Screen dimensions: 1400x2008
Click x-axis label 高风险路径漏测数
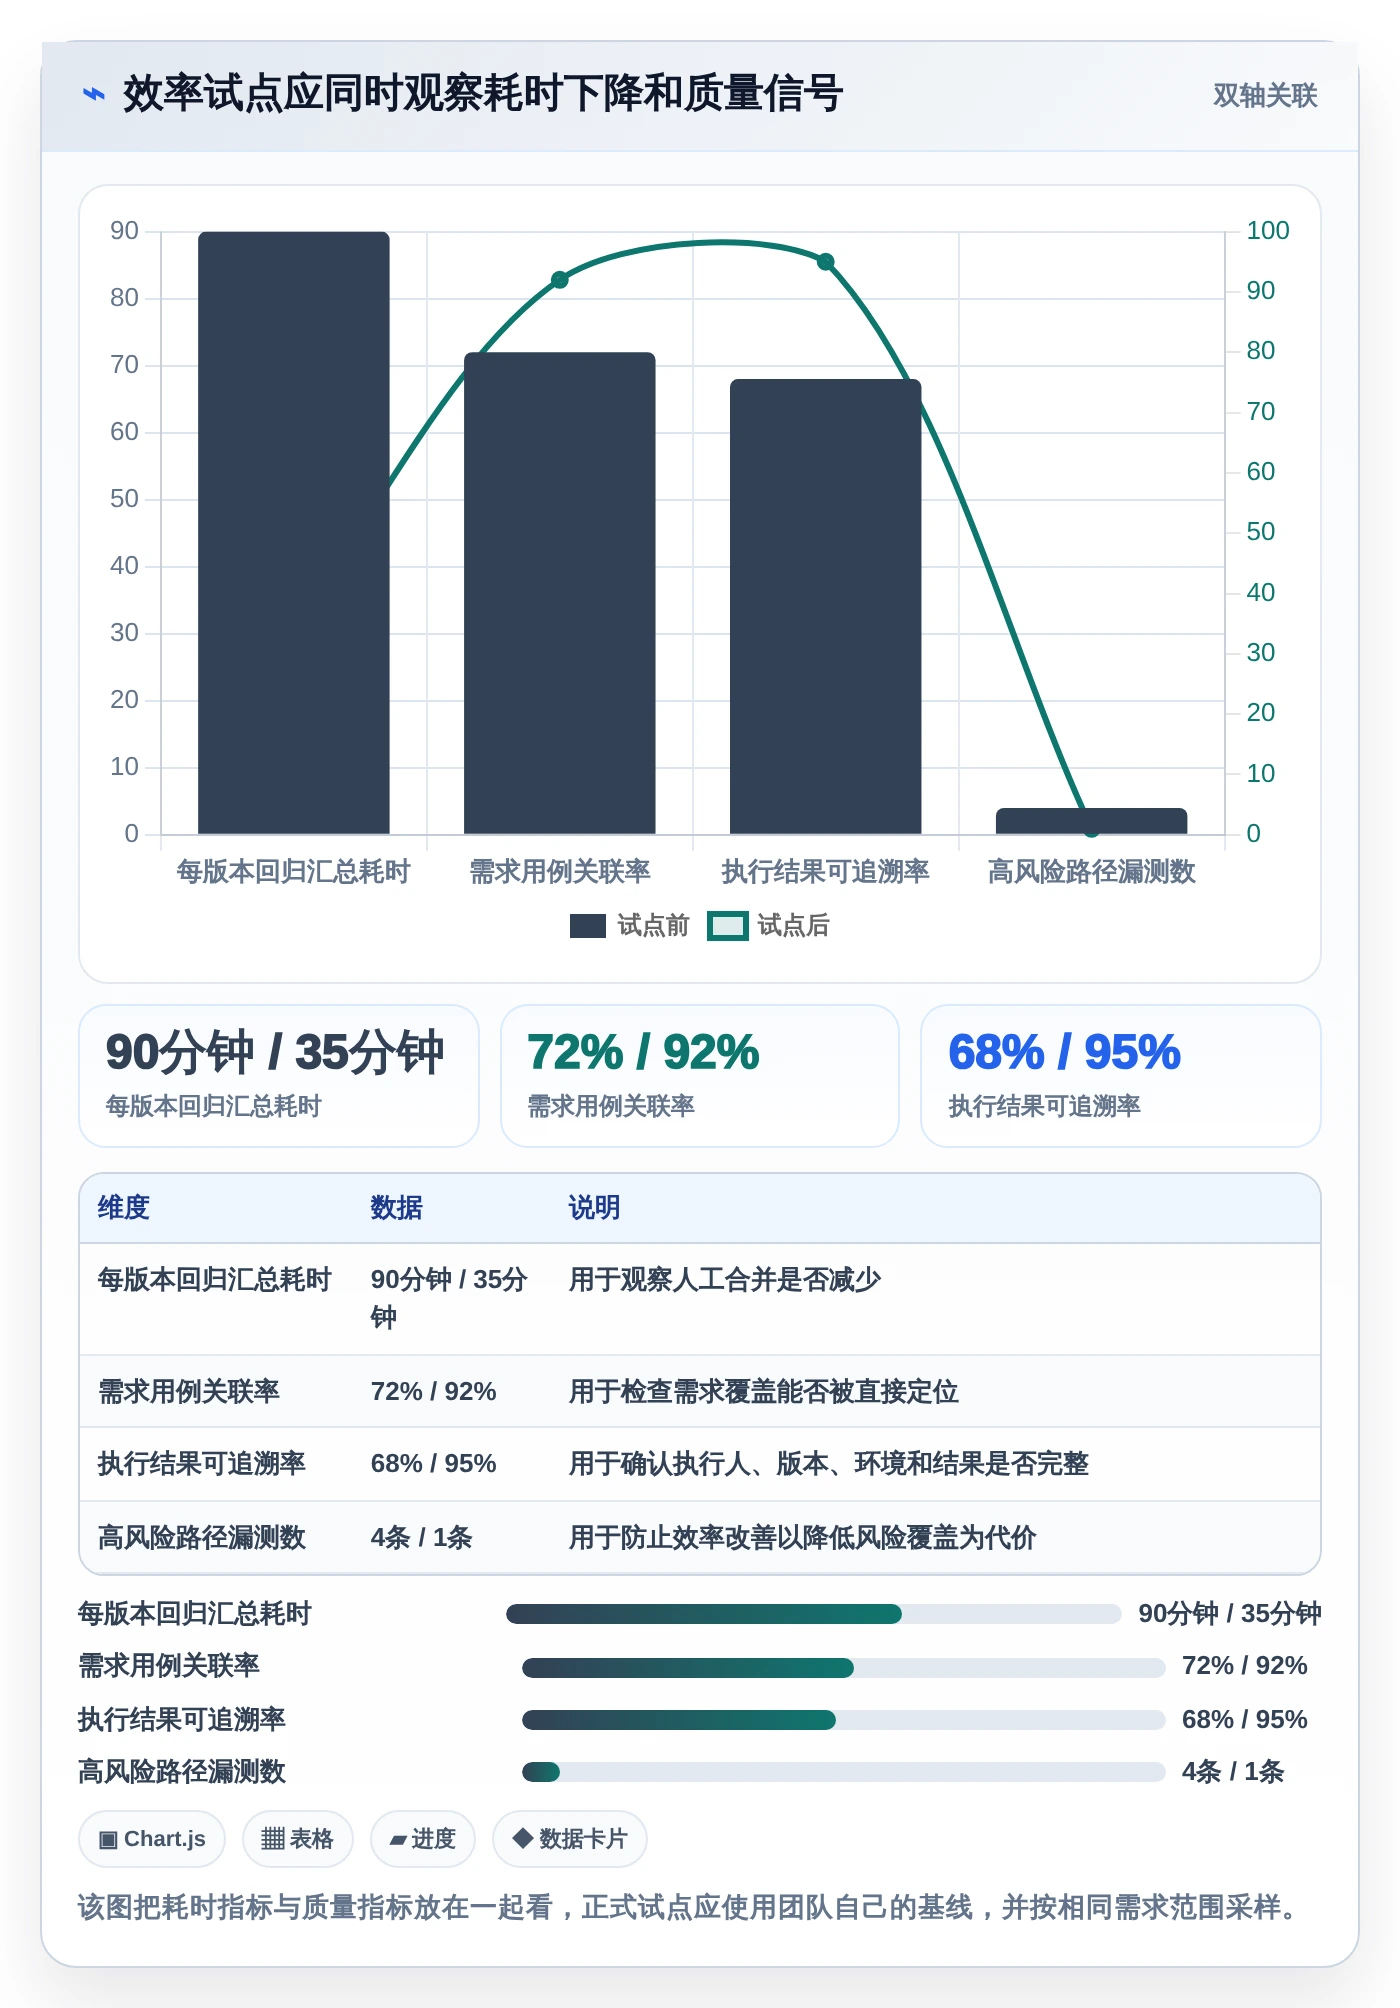coord(1092,872)
